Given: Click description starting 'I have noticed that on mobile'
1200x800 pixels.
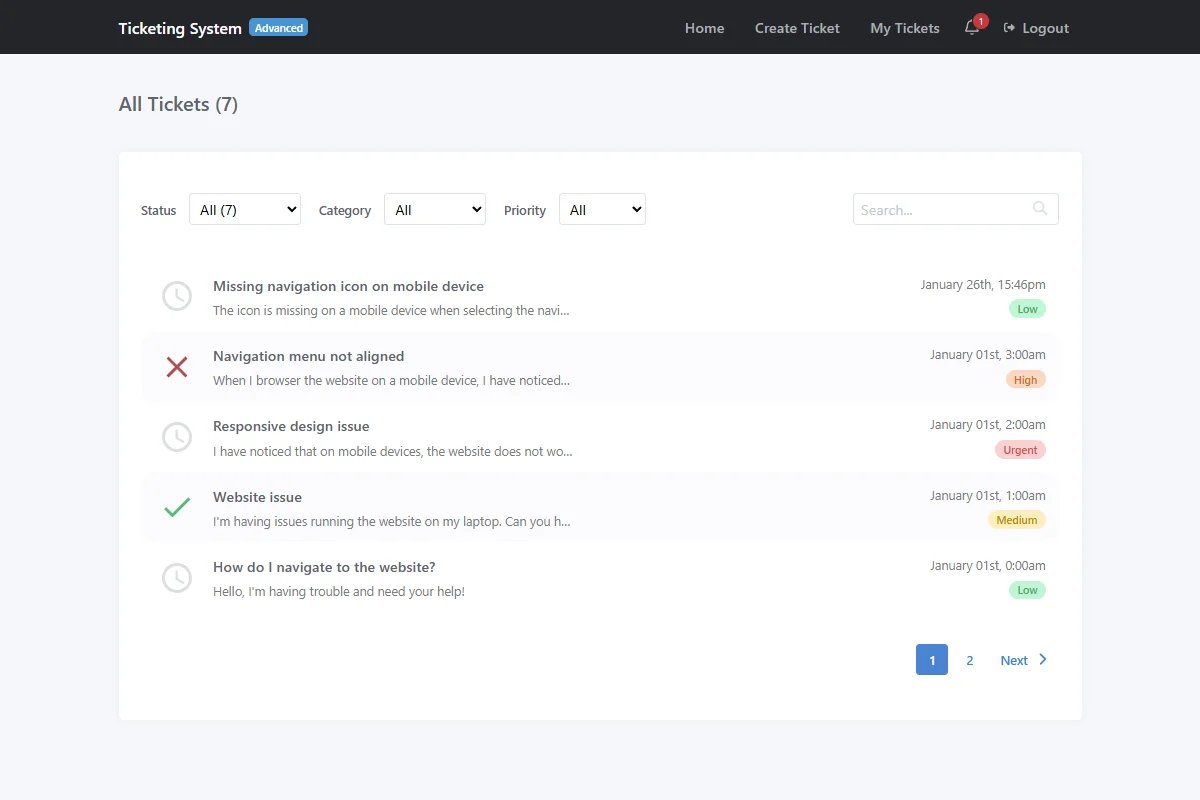Looking at the screenshot, I should click(x=393, y=451).
